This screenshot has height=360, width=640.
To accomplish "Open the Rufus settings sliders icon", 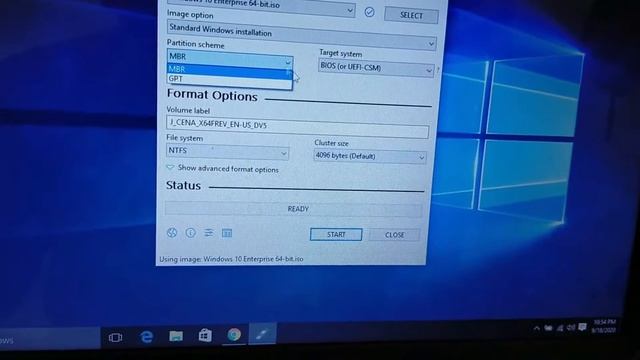I will tap(209, 233).
